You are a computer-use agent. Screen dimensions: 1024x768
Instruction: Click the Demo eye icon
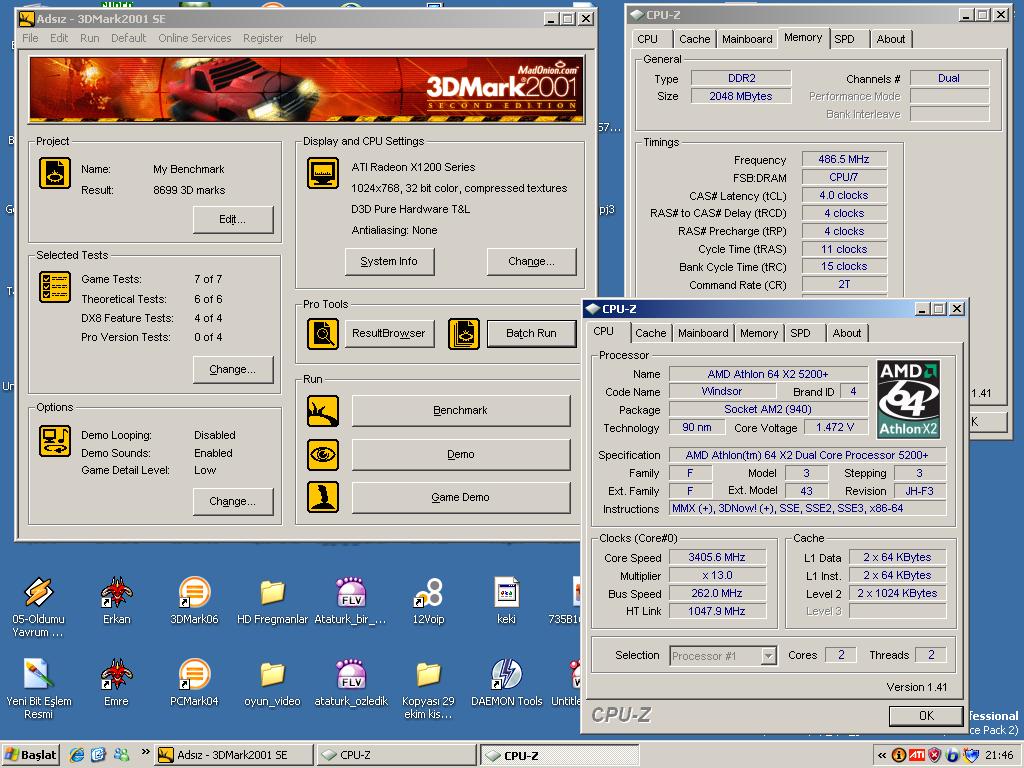coord(323,455)
